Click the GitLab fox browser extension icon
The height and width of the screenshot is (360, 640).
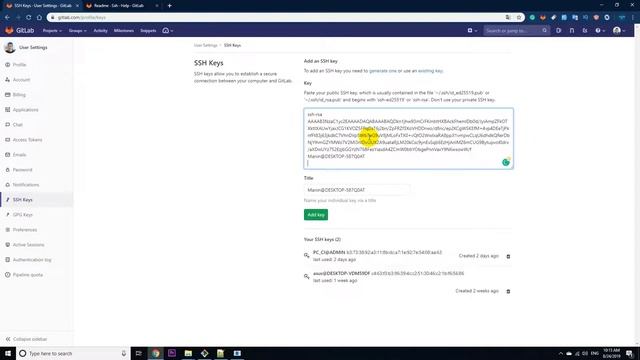[542, 18]
